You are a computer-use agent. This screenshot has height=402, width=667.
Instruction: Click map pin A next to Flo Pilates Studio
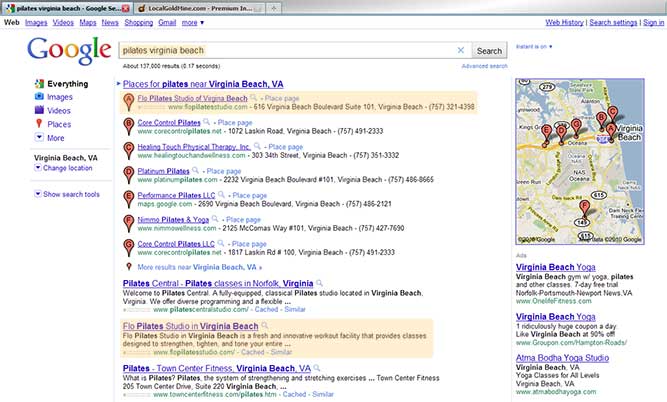pos(128,102)
